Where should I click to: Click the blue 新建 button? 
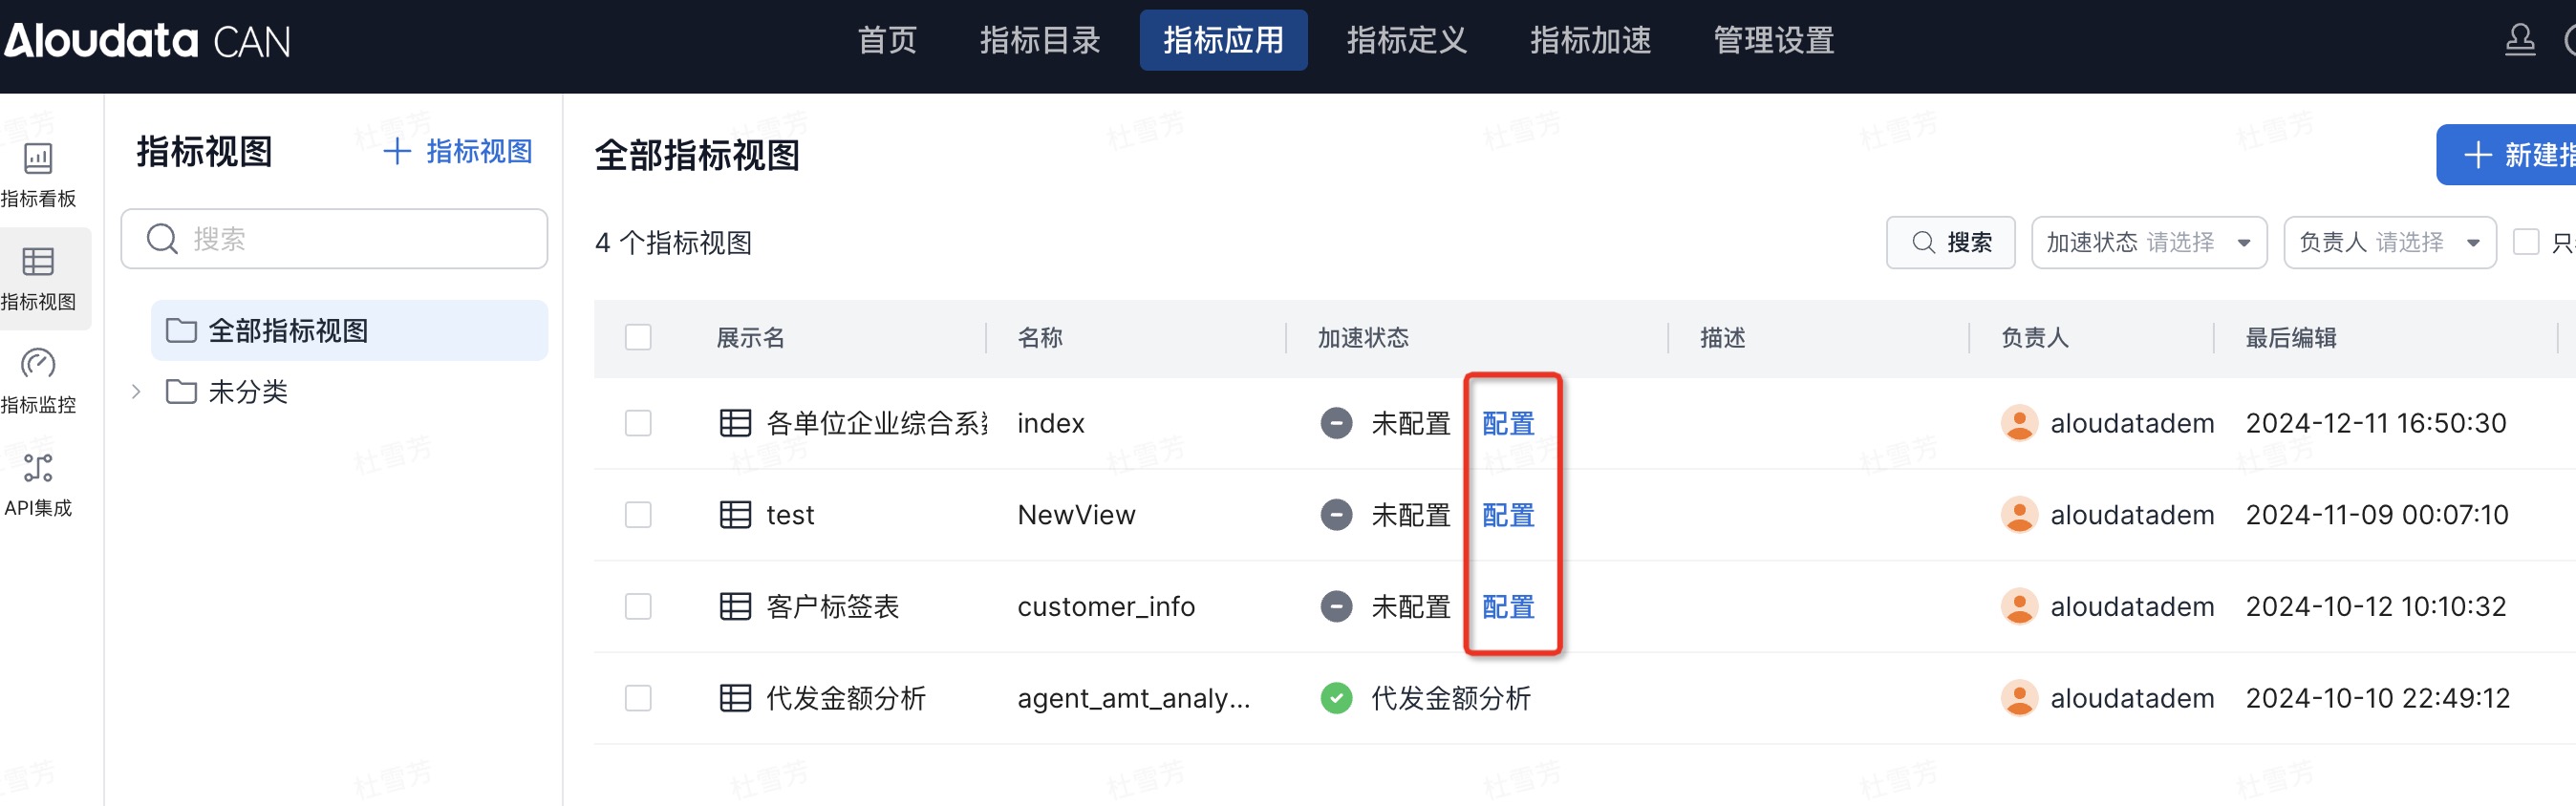click(2510, 155)
